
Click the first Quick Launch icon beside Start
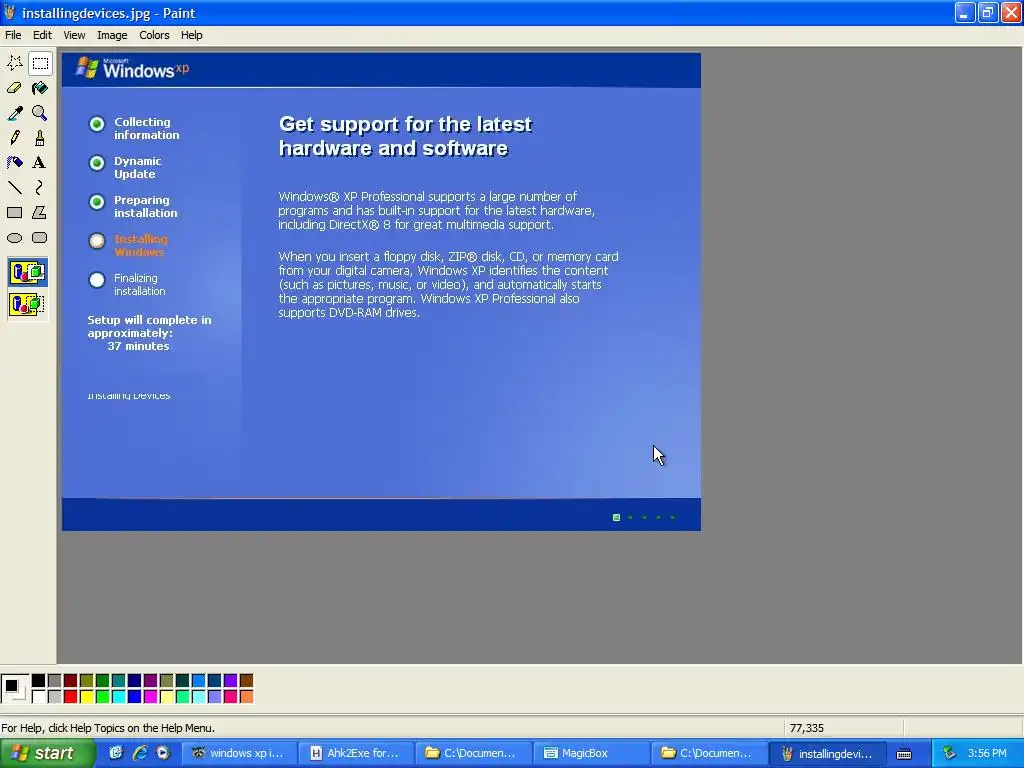click(x=116, y=753)
